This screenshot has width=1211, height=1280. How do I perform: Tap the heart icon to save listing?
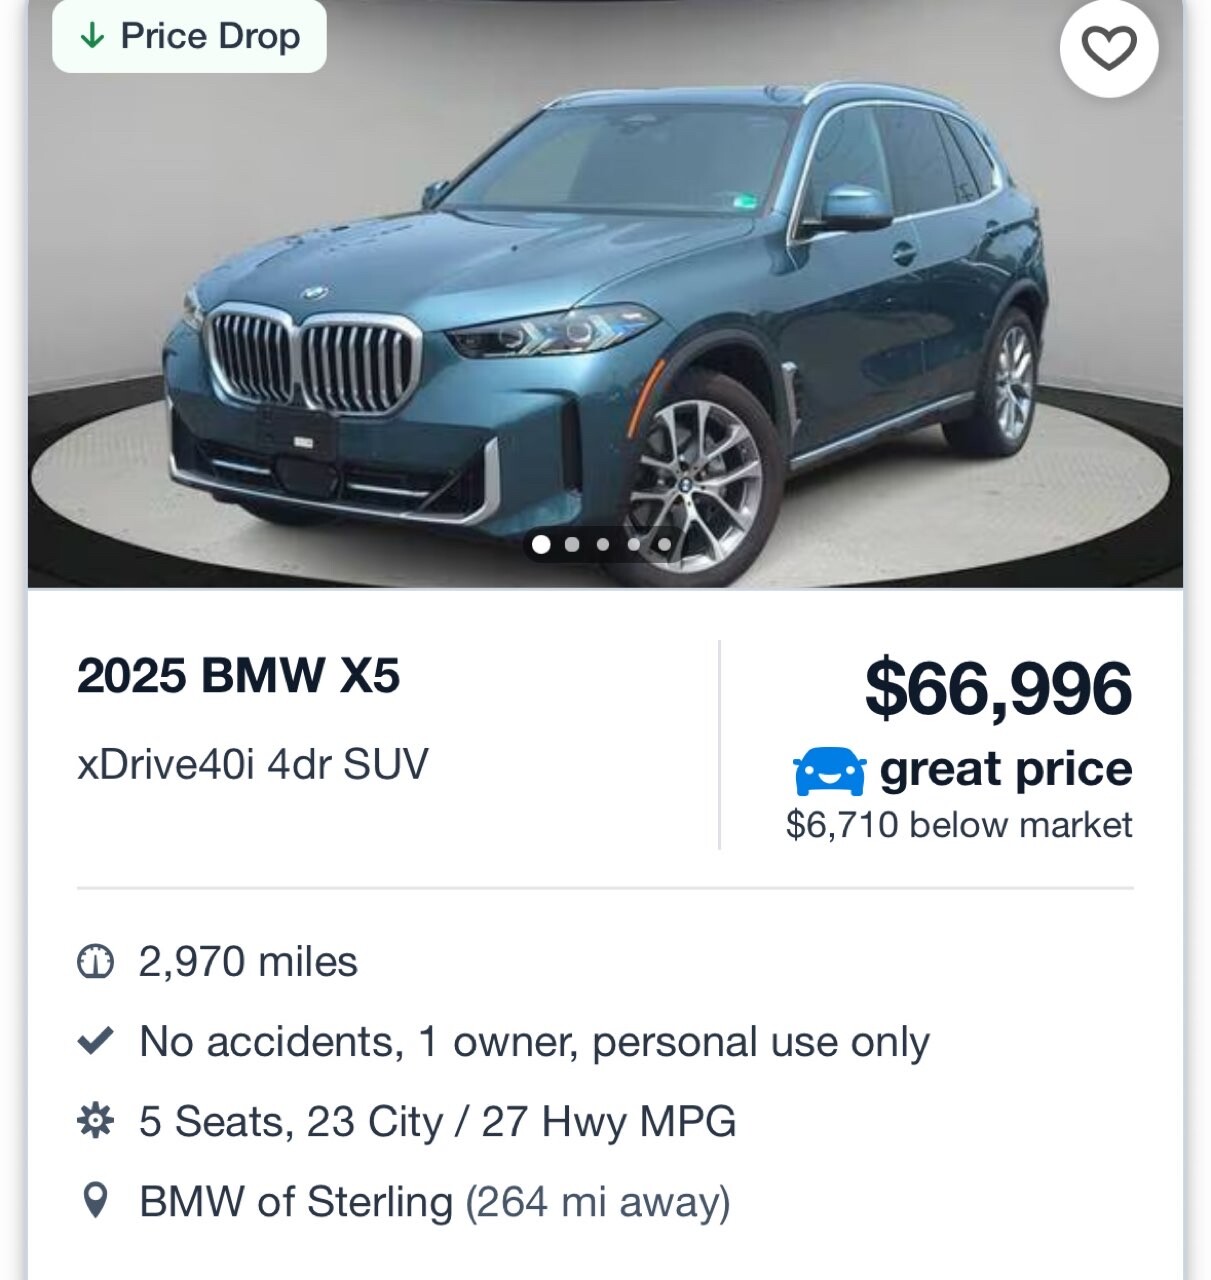click(x=1109, y=48)
